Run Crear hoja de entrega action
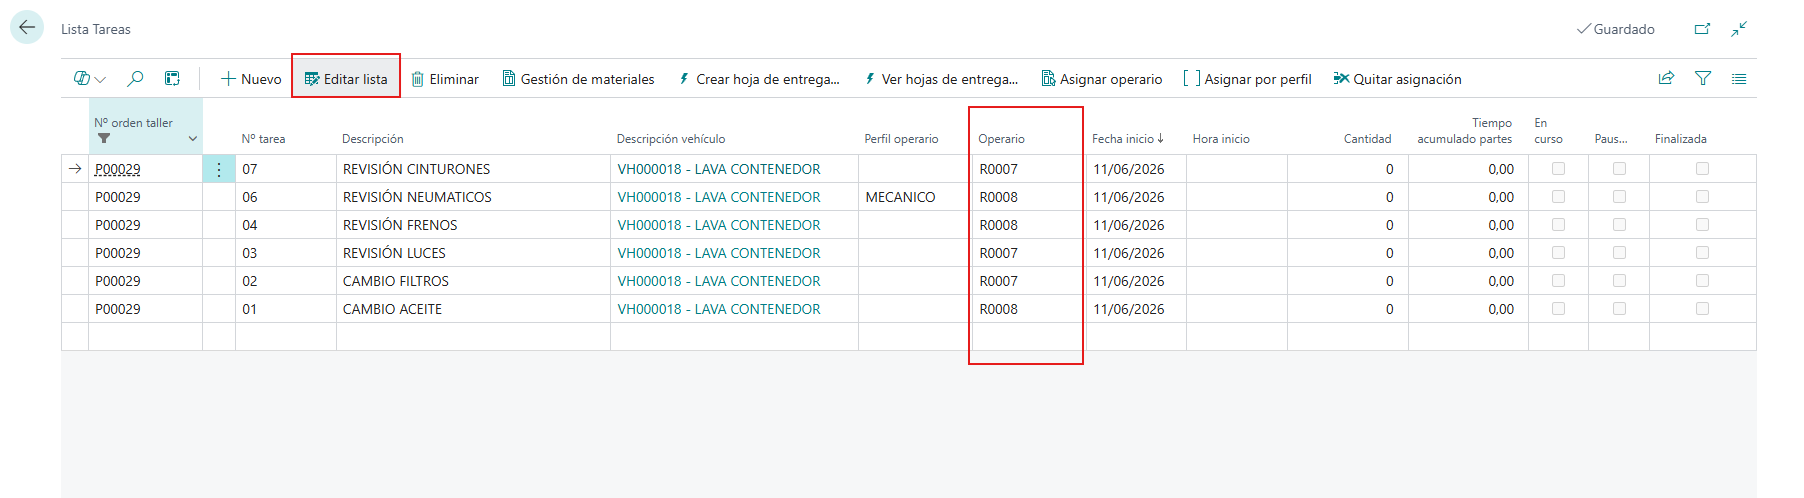Screen dimensions: 1804x498 [759, 79]
